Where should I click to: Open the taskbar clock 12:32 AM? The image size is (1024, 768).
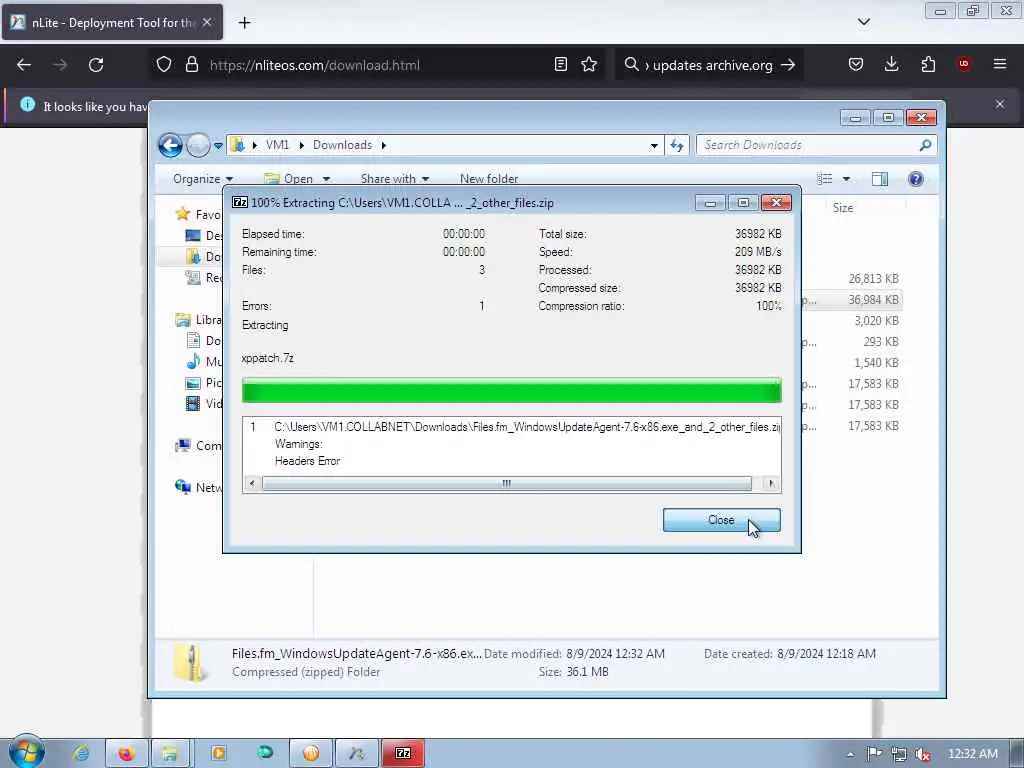click(972, 754)
